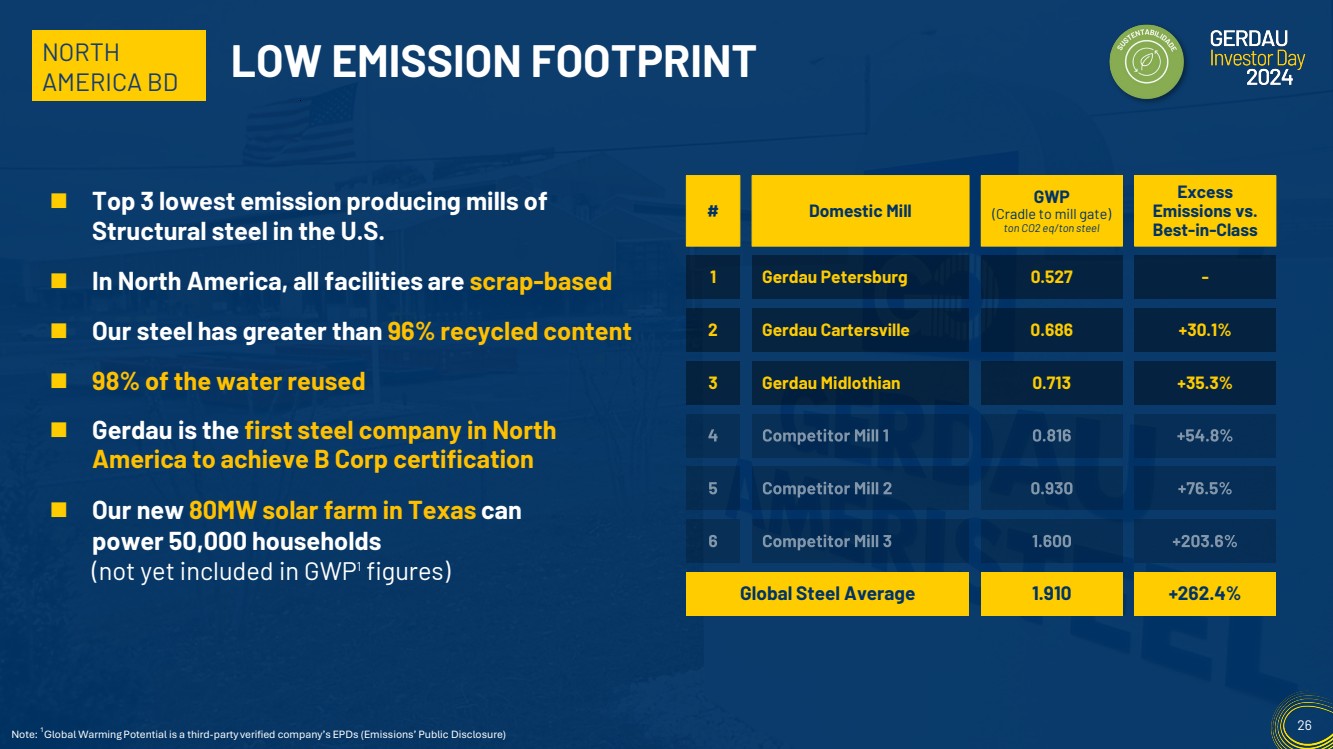Click the LOW EMISSION FOOTPRINT slide title

tap(493, 62)
